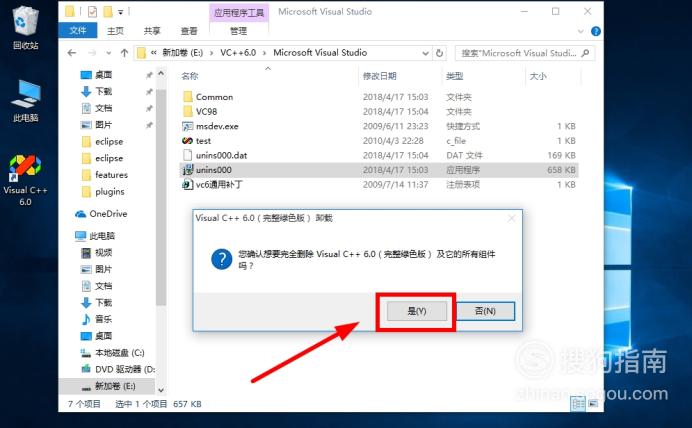Click VC++6.0 in the address breadcrumb
Screen dimensions: 692x428
[x=238, y=53]
